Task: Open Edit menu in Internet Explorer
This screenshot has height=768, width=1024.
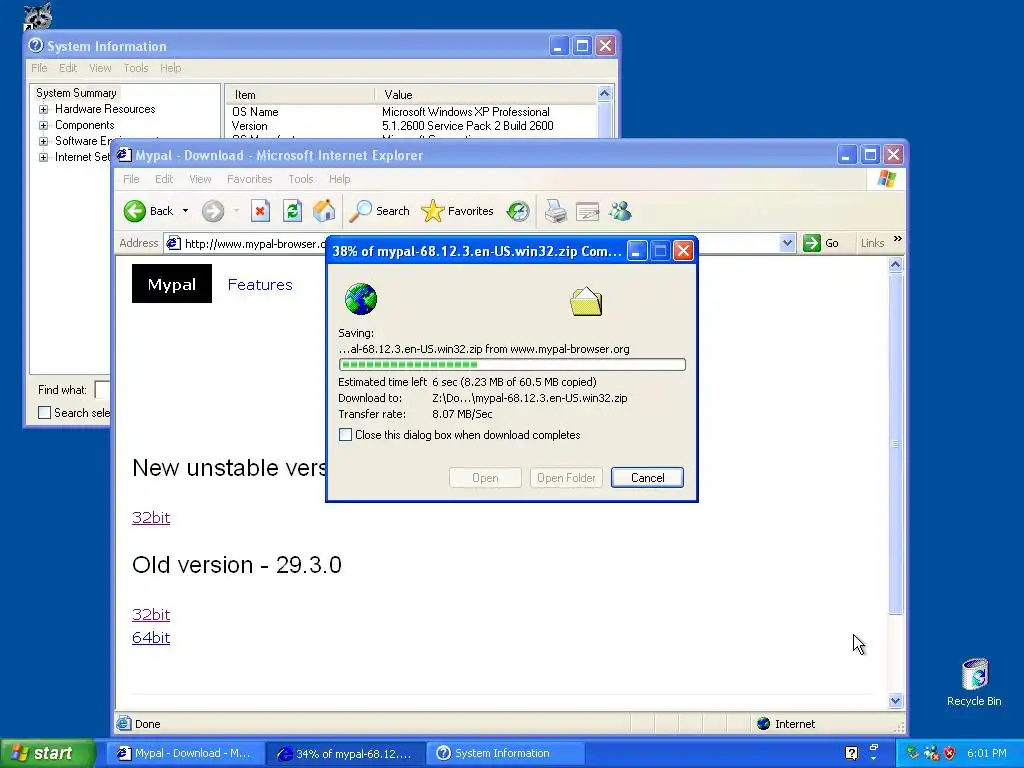Action: point(164,179)
